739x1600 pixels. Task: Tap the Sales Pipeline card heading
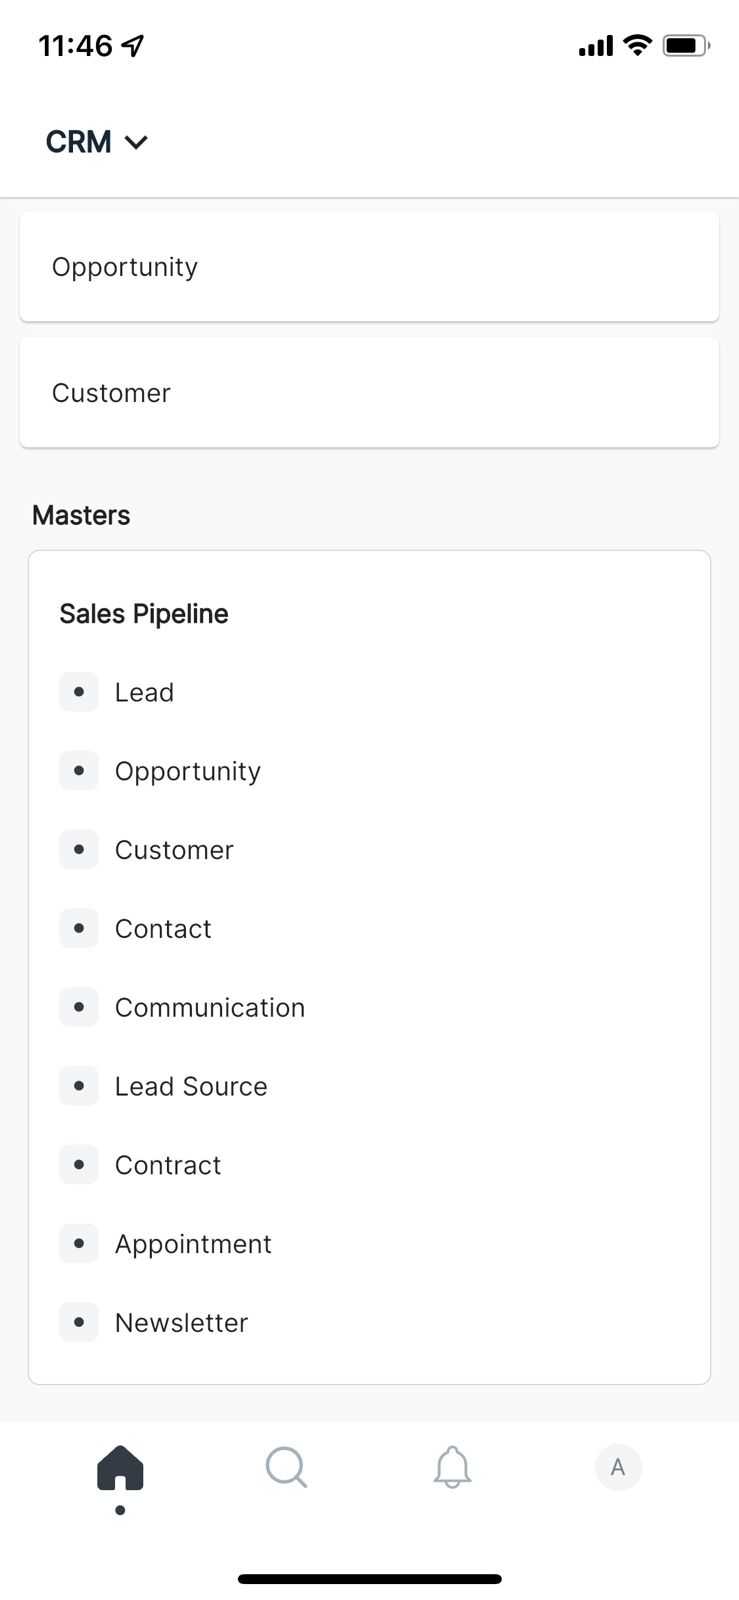[144, 614]
